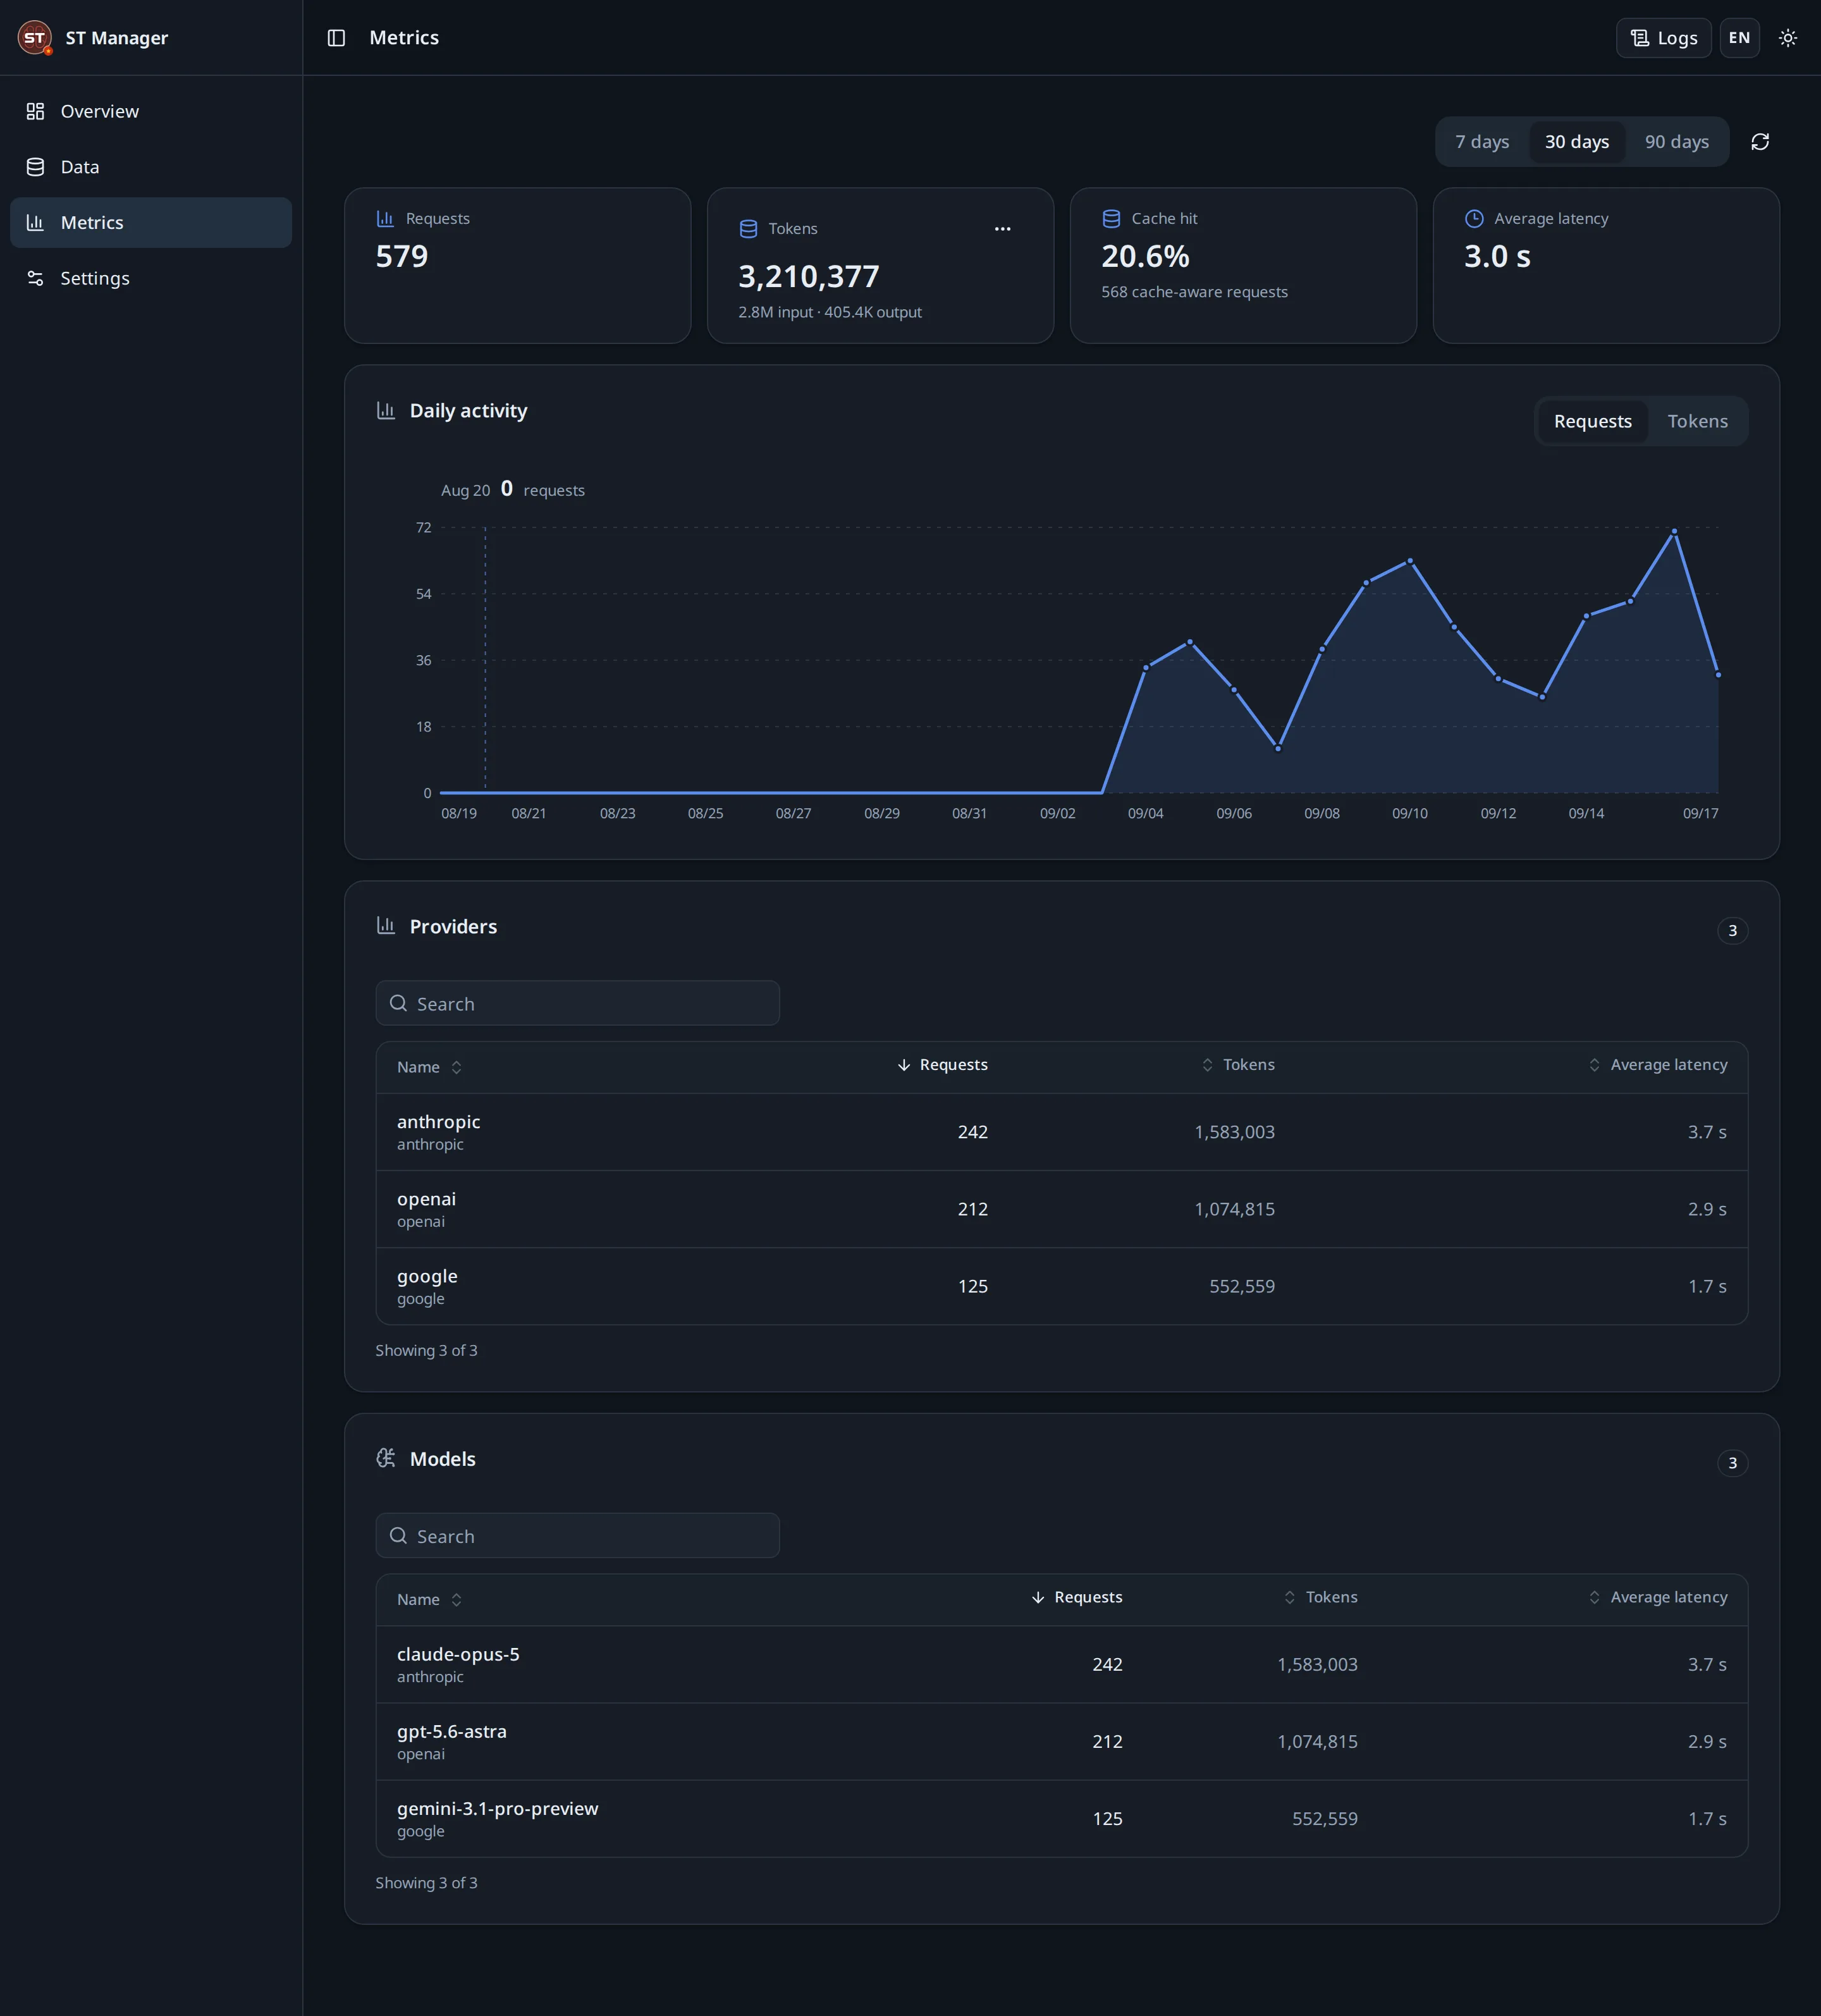
Task: Click the Models section brain icon
Action: pos(386,1458)
